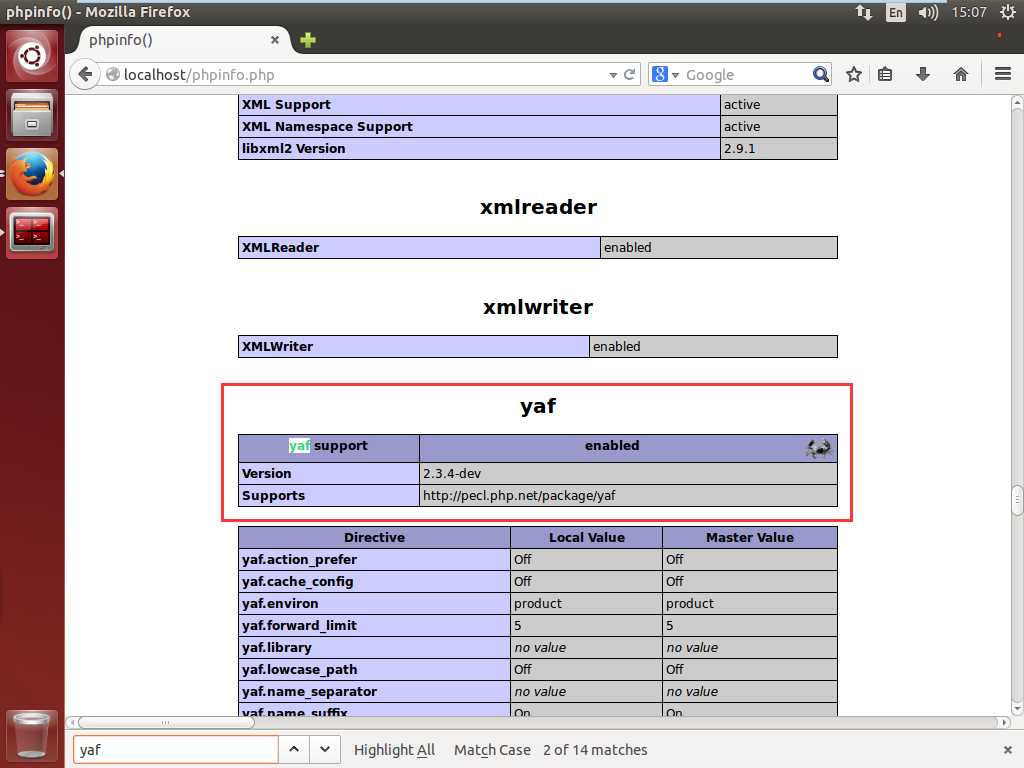
Task: Open the Files manager in launcher
Action: point(32,115)
